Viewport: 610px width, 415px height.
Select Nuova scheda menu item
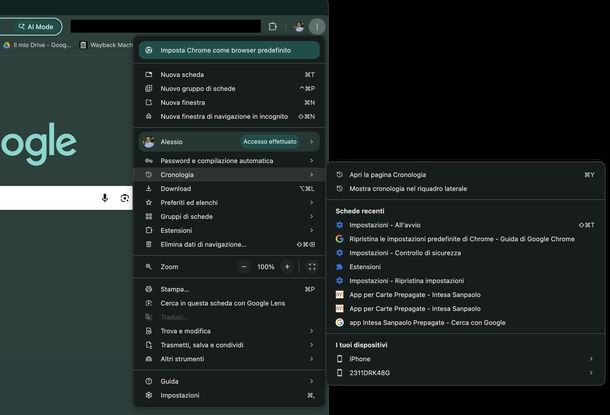(229, 75)
